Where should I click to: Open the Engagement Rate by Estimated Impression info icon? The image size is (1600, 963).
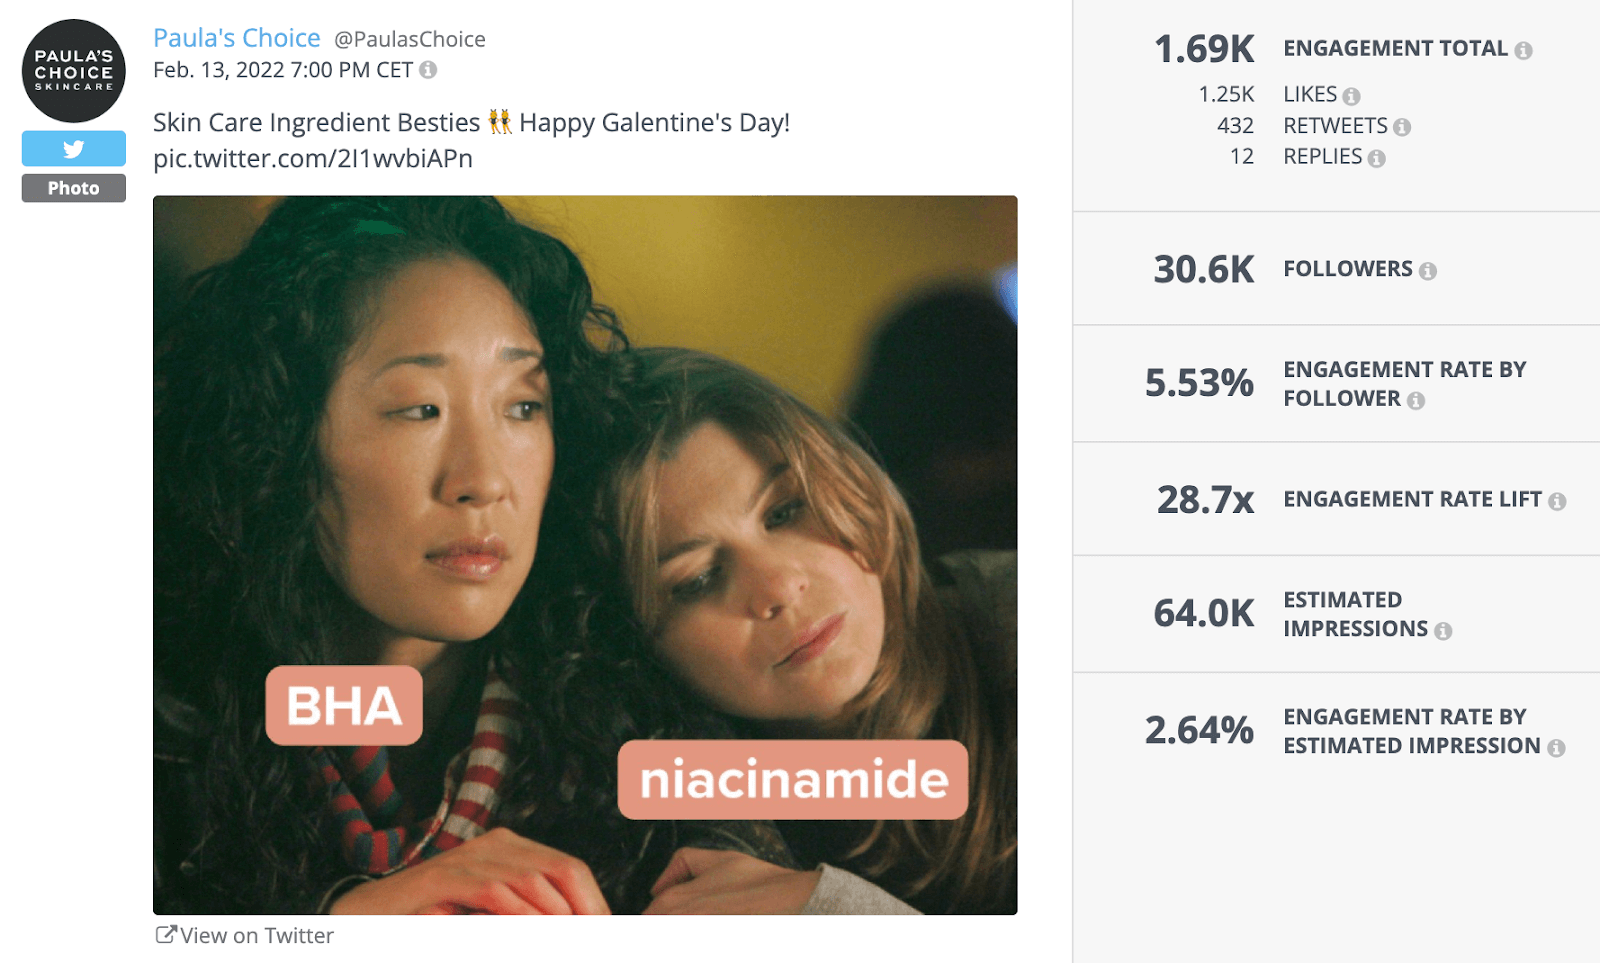[x=1556, y=746]
